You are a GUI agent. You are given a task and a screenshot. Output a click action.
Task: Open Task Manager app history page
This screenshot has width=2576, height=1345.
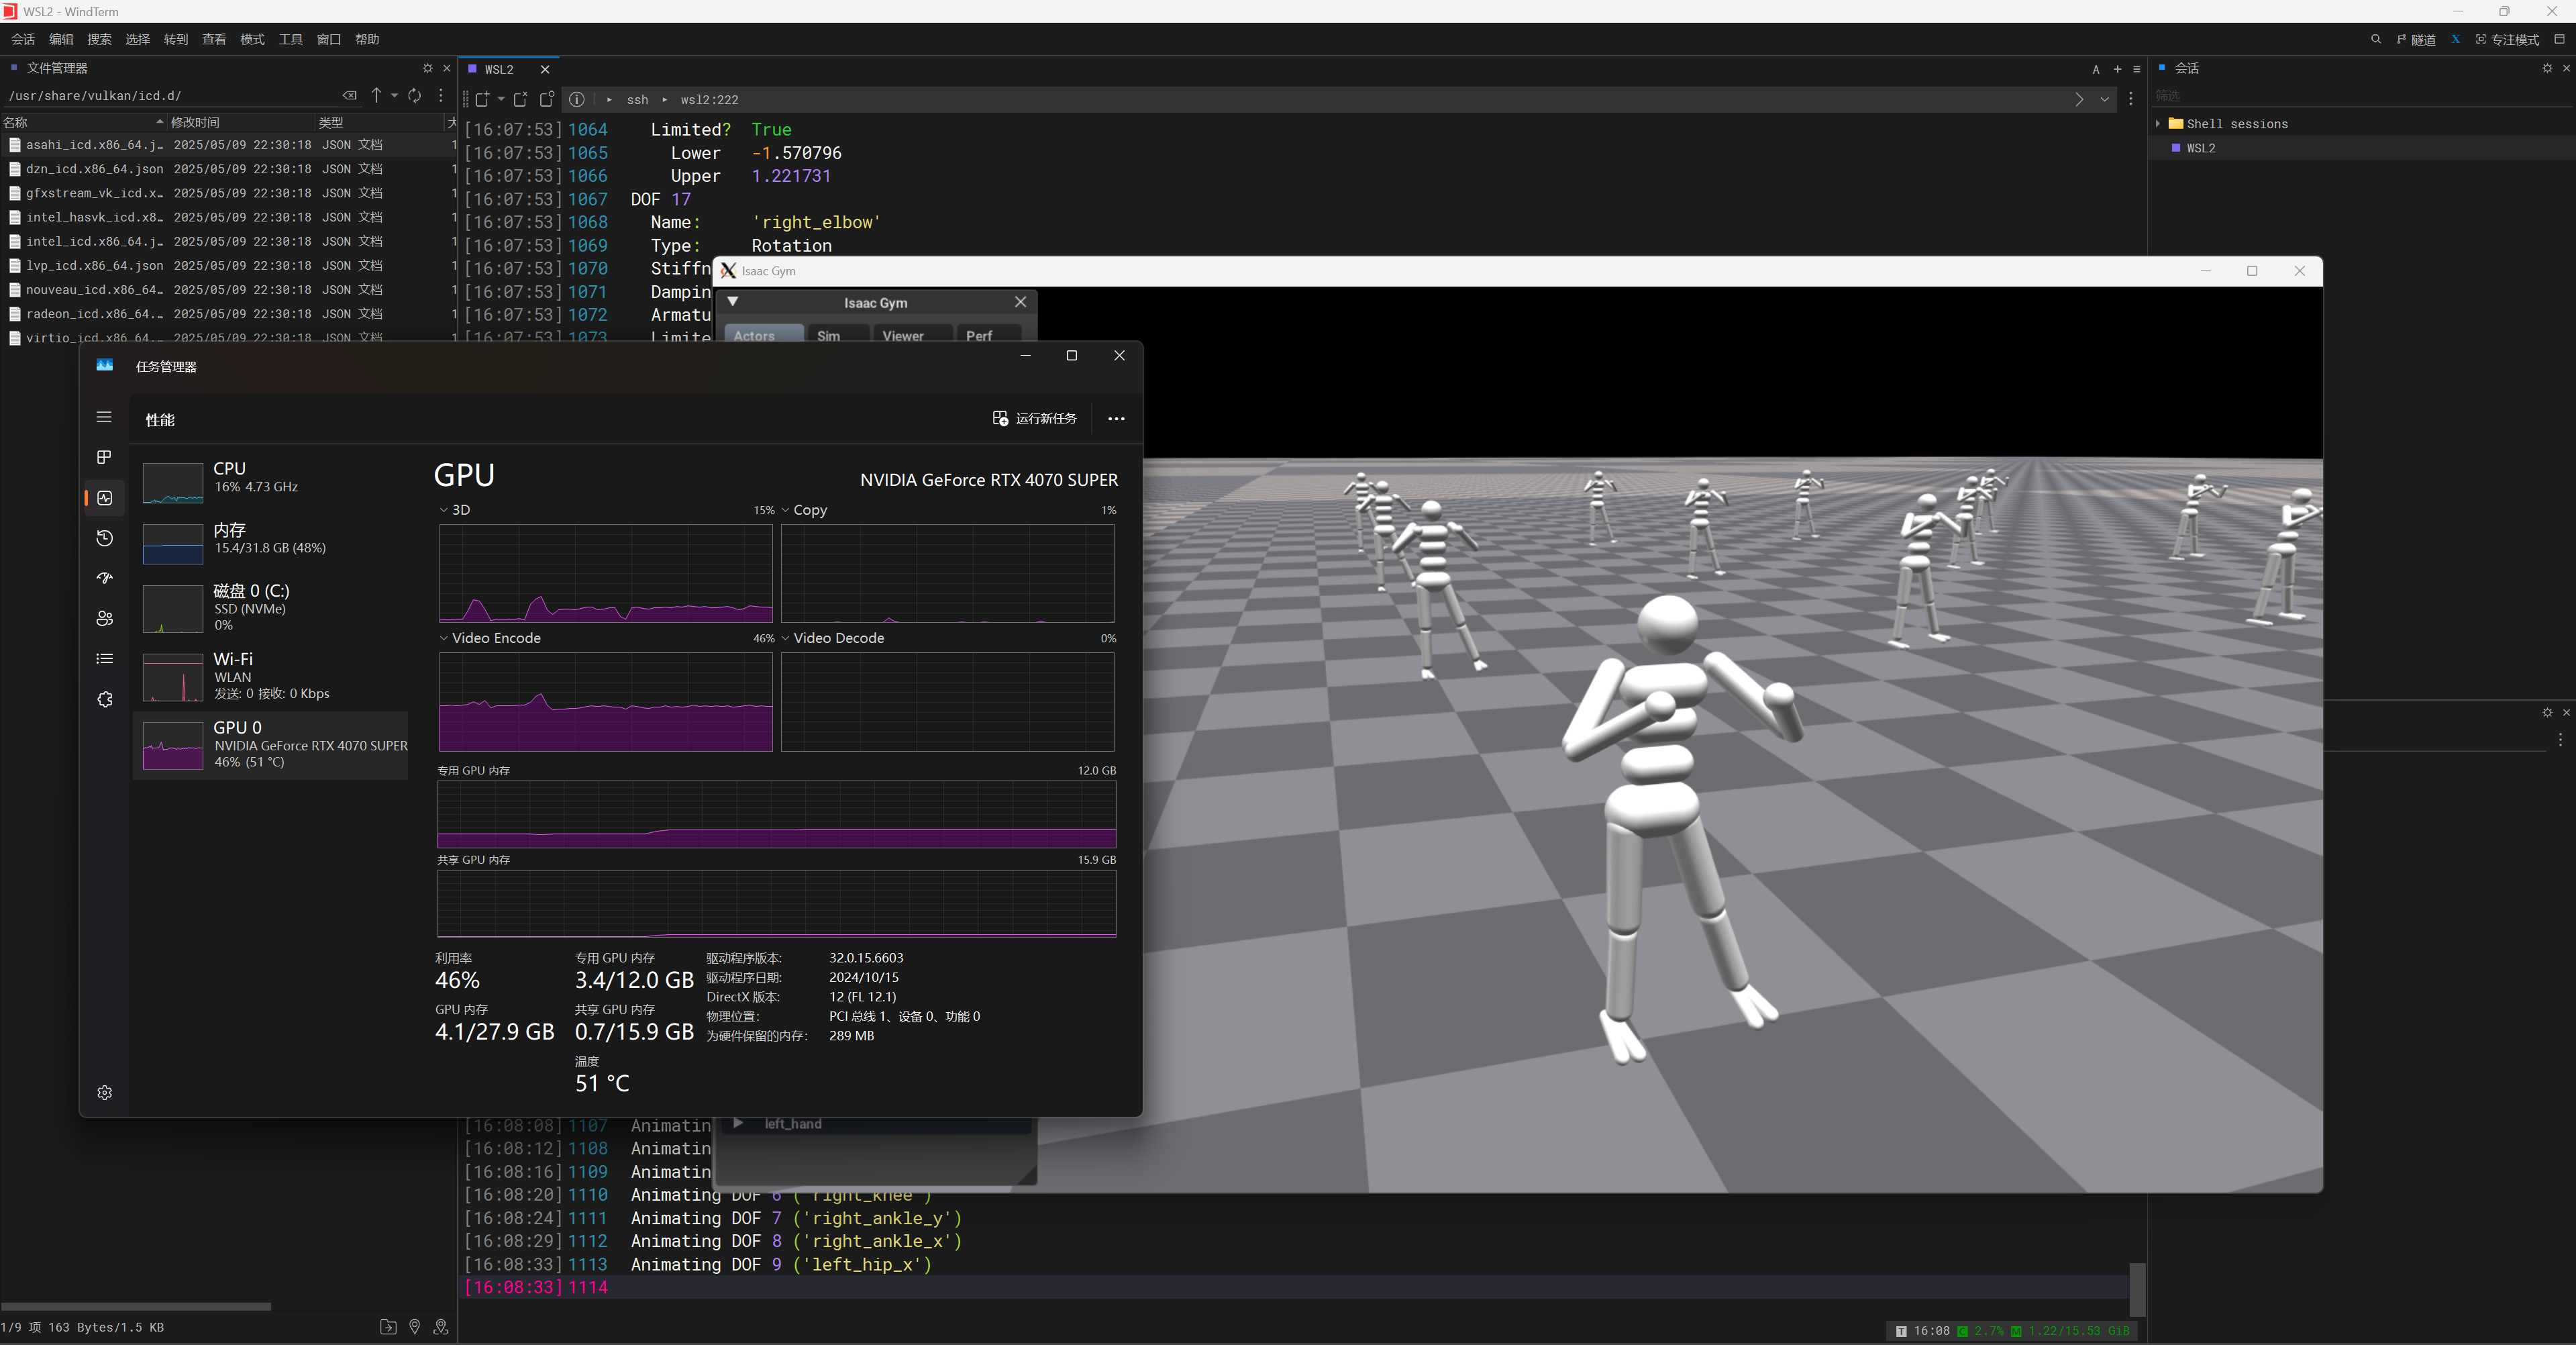click(104, 538)
